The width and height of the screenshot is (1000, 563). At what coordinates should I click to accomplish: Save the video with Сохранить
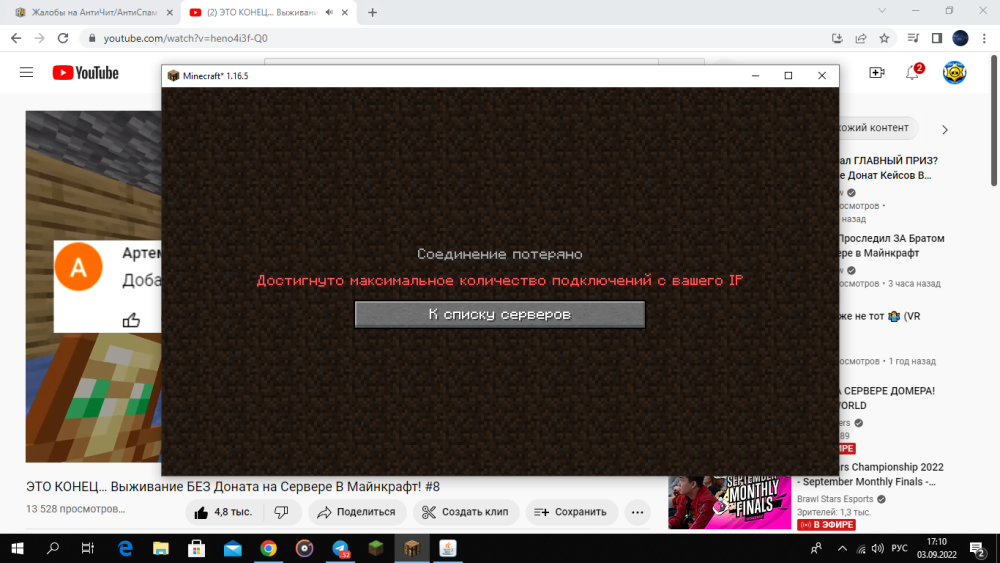[571, 512]
